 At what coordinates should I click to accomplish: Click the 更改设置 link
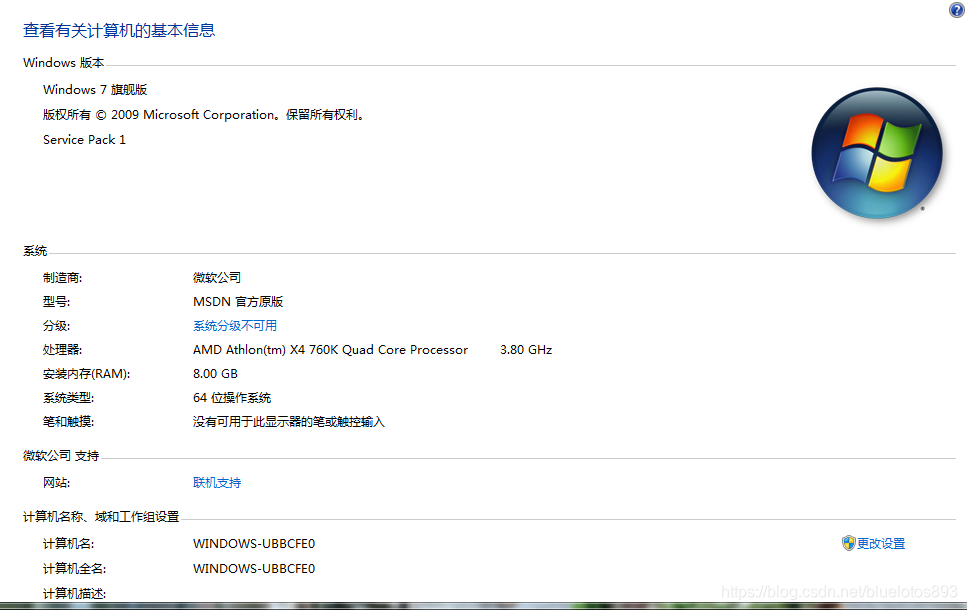[x=881, y=543]
